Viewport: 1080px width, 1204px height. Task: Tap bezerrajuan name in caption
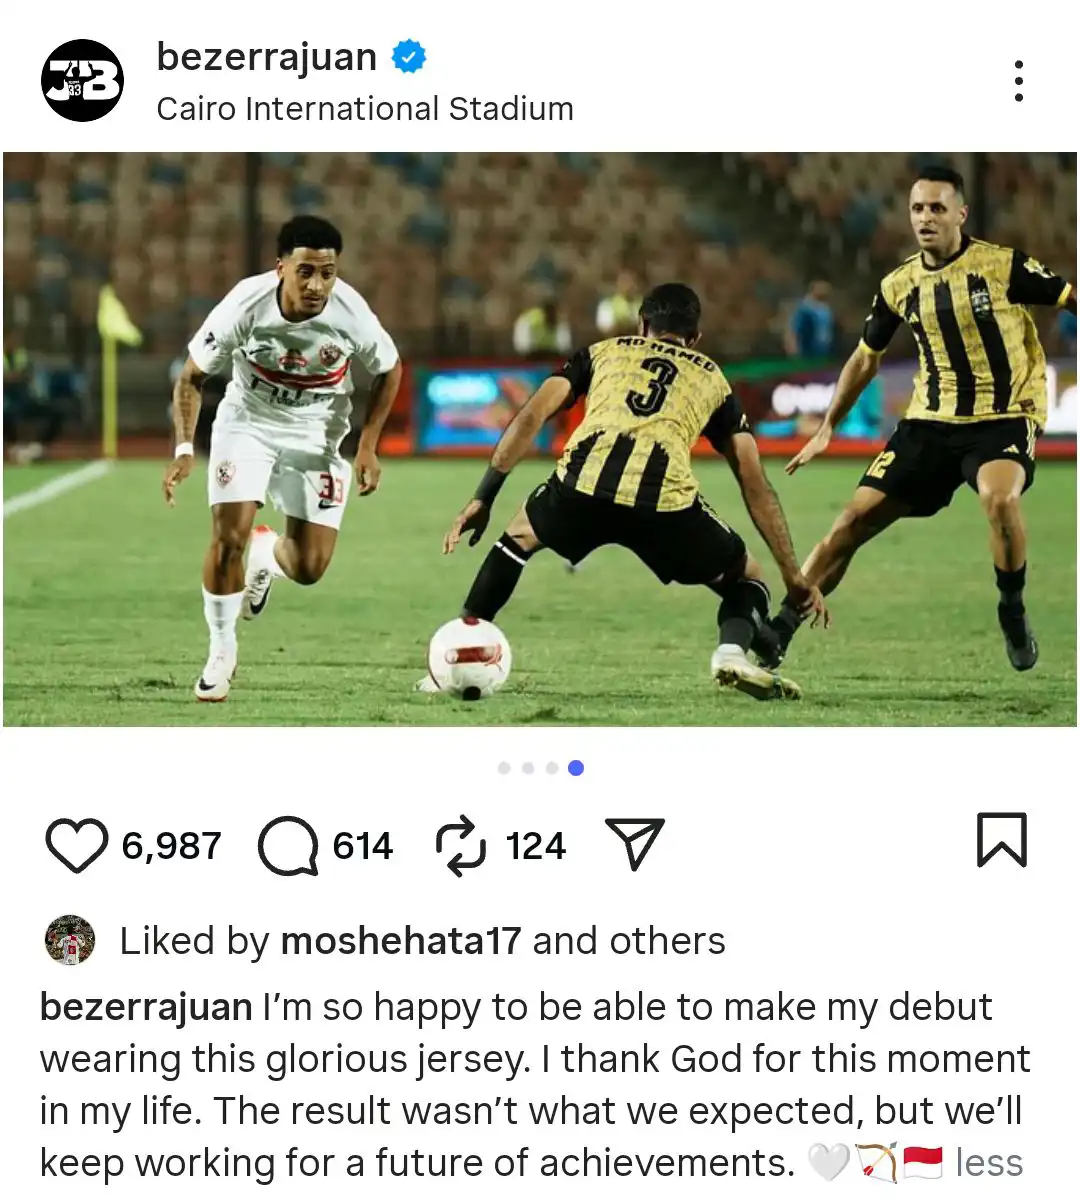point(146,1007)
